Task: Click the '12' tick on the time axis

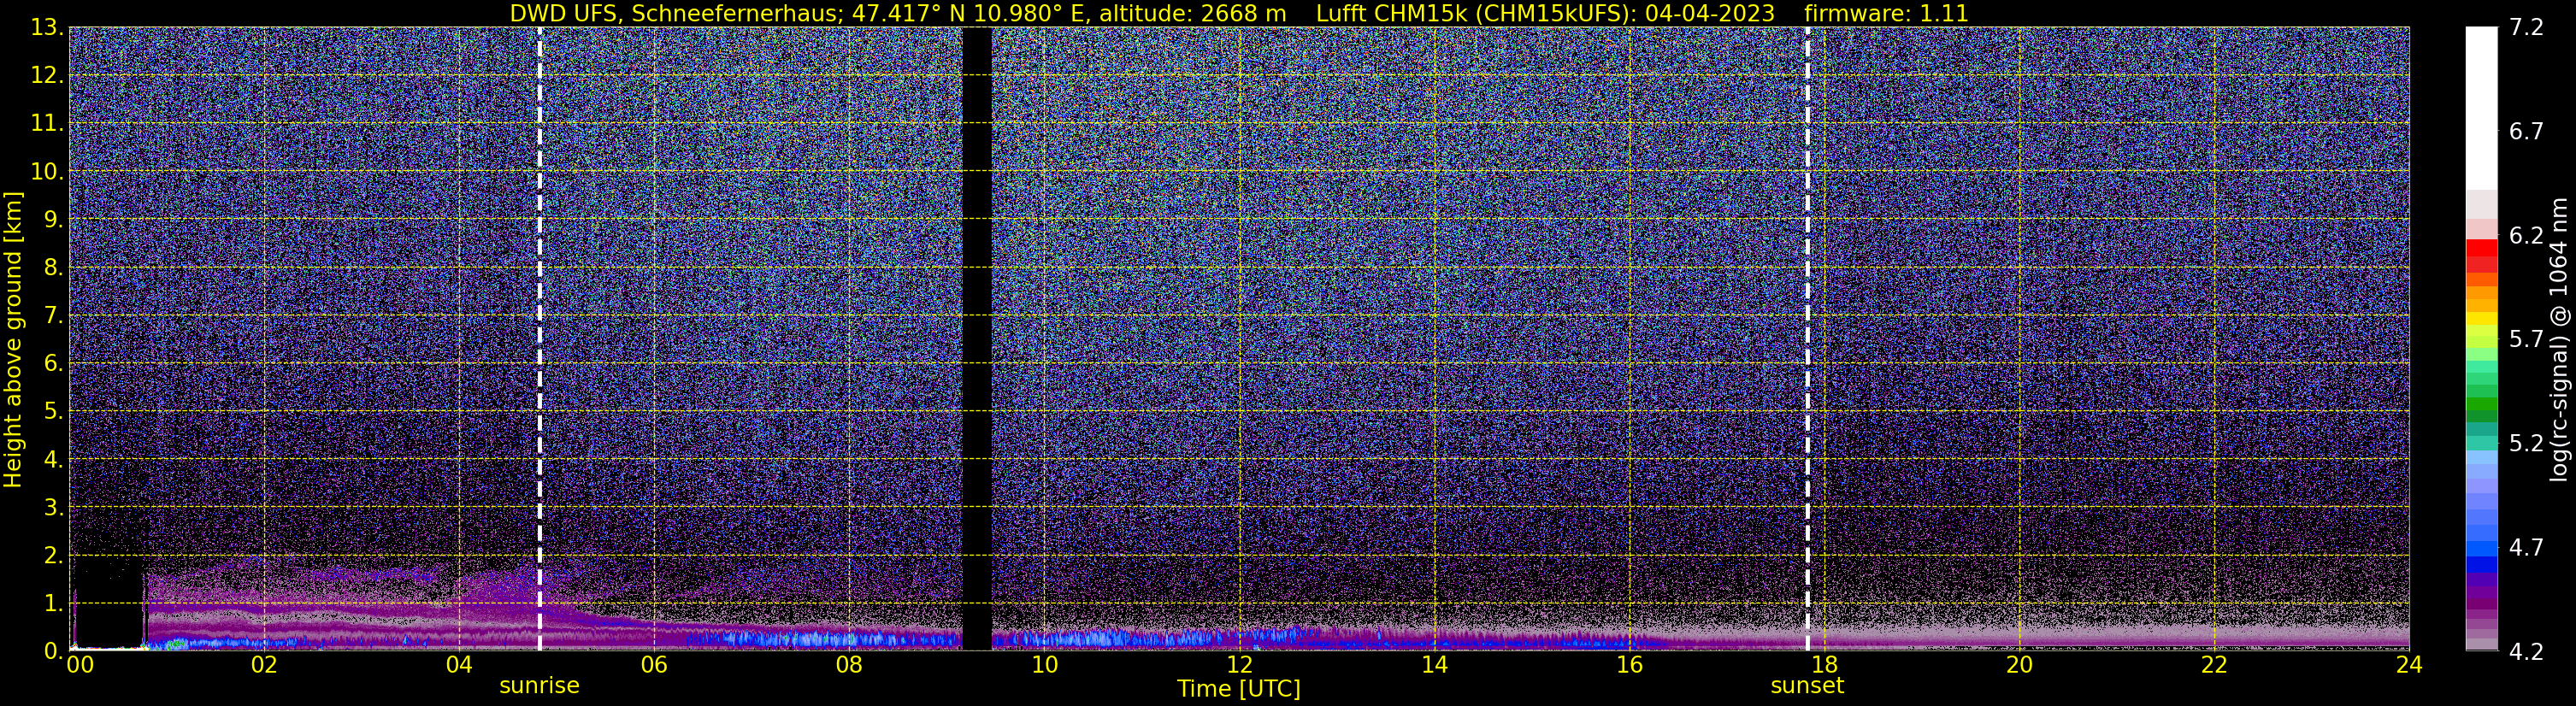Action: [x=1239, y=665]
